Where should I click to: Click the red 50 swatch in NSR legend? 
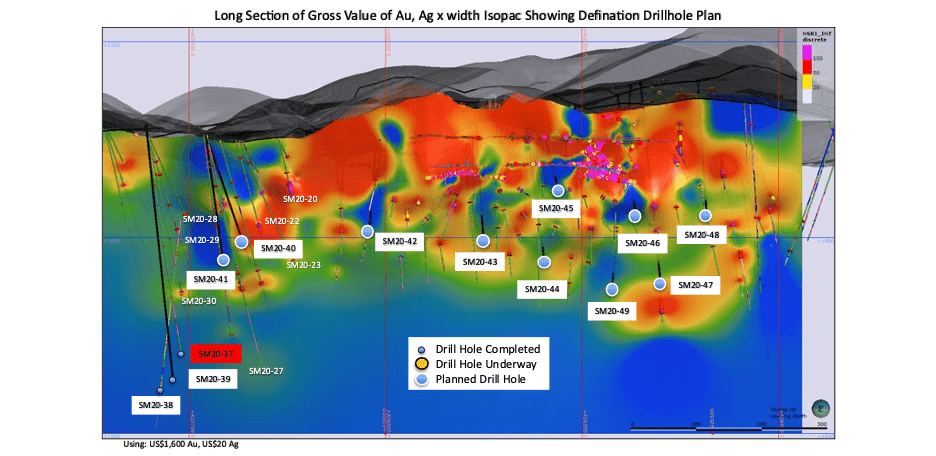[806, 67]
